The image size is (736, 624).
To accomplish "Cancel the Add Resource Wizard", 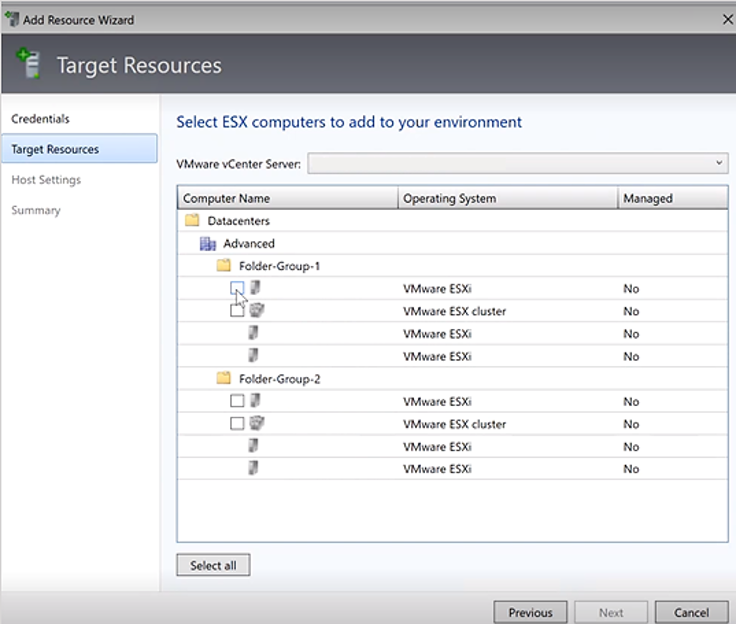I will coord(691,612).
